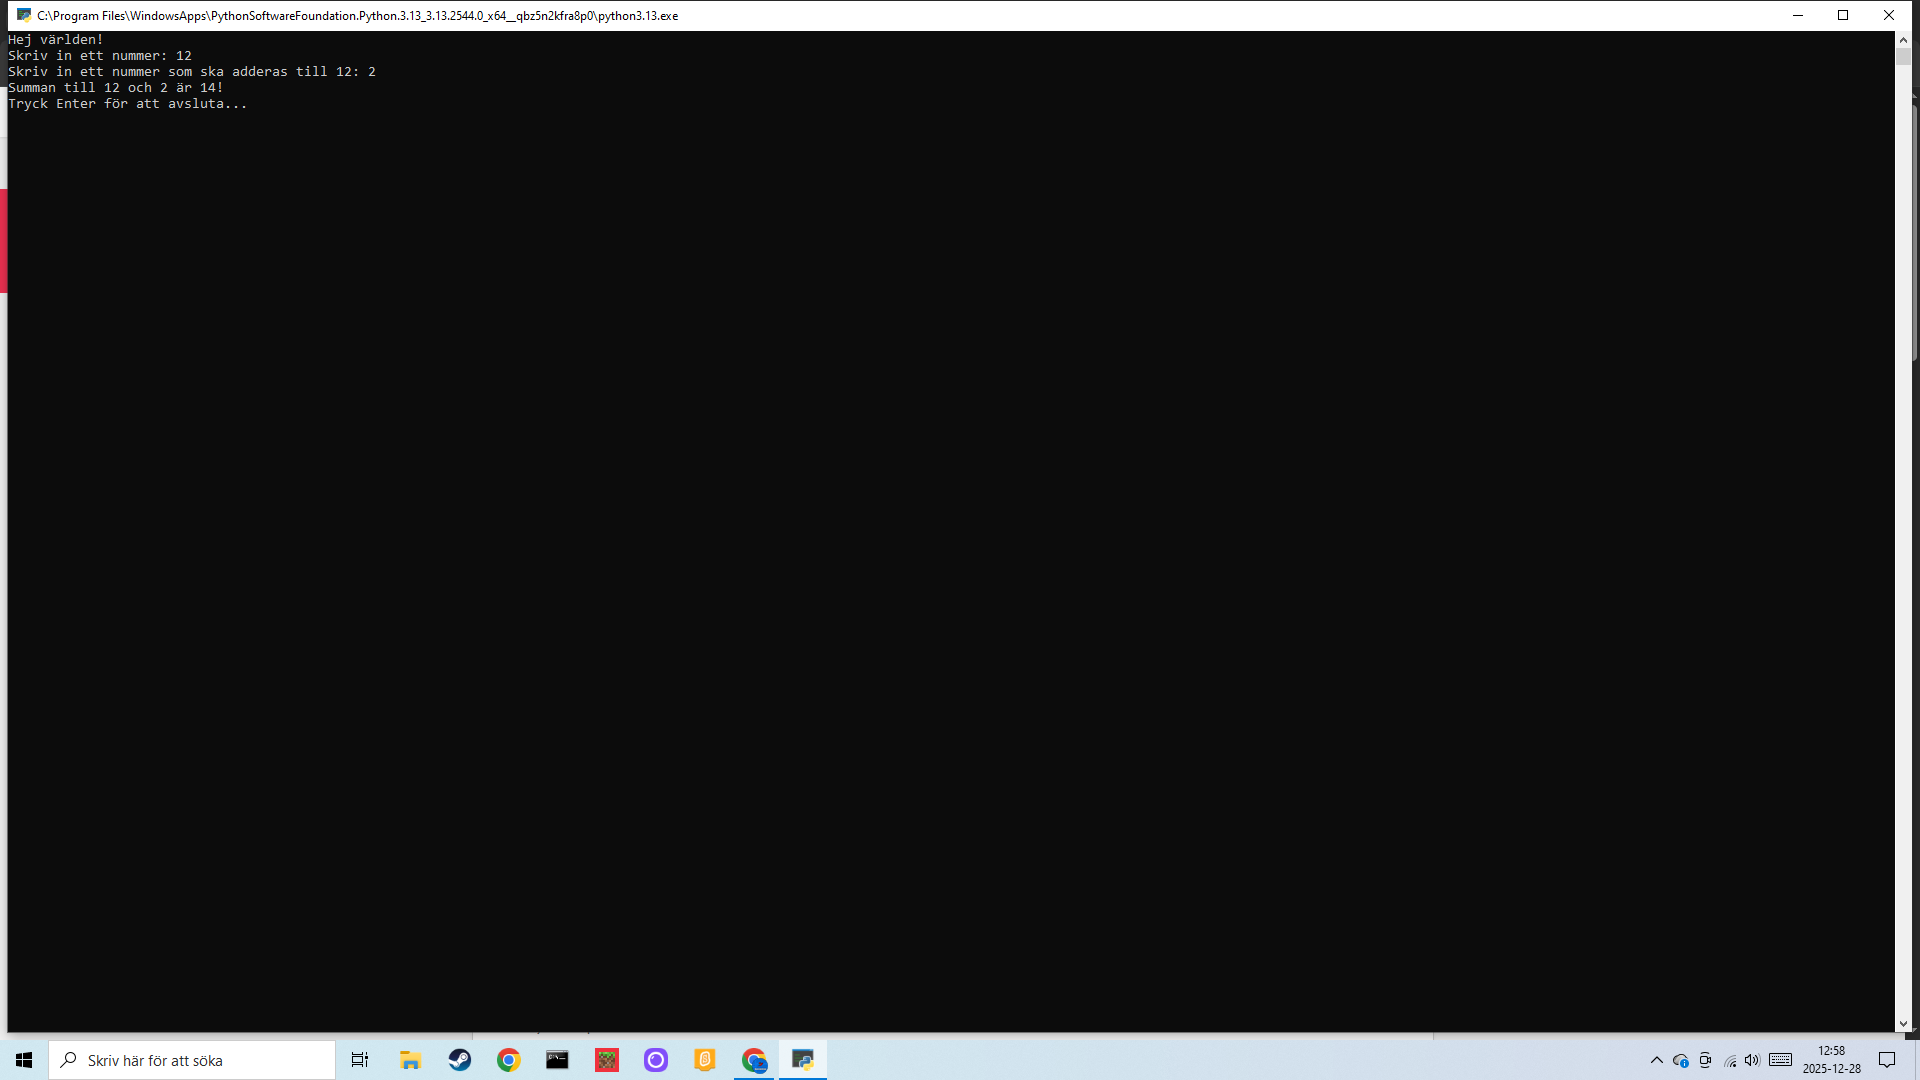This screenshot has width=1920, height=1080.
Task: Open the volume speaker control
Action: pyautogui.click(x=1752, y=1060)
